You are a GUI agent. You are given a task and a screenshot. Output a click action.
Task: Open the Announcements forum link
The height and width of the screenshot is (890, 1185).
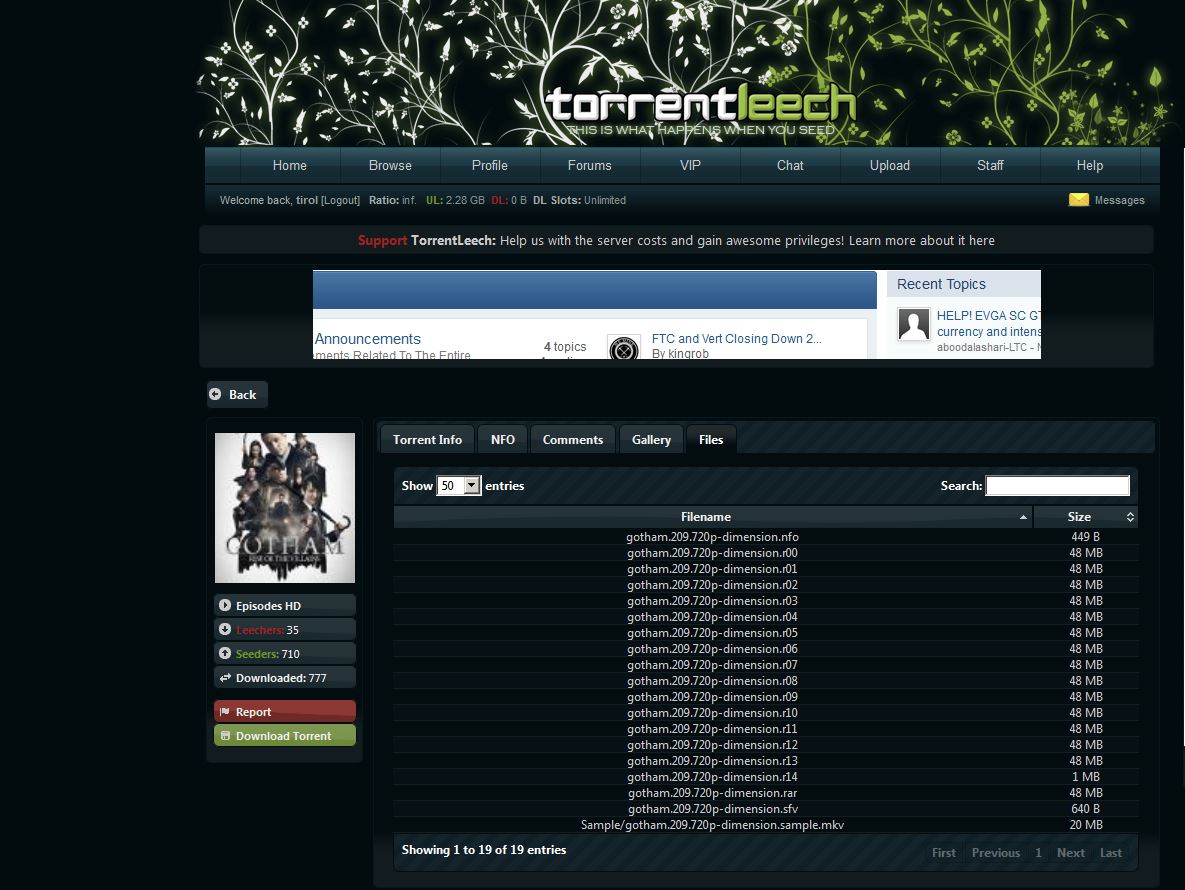[x=367, y=338]
